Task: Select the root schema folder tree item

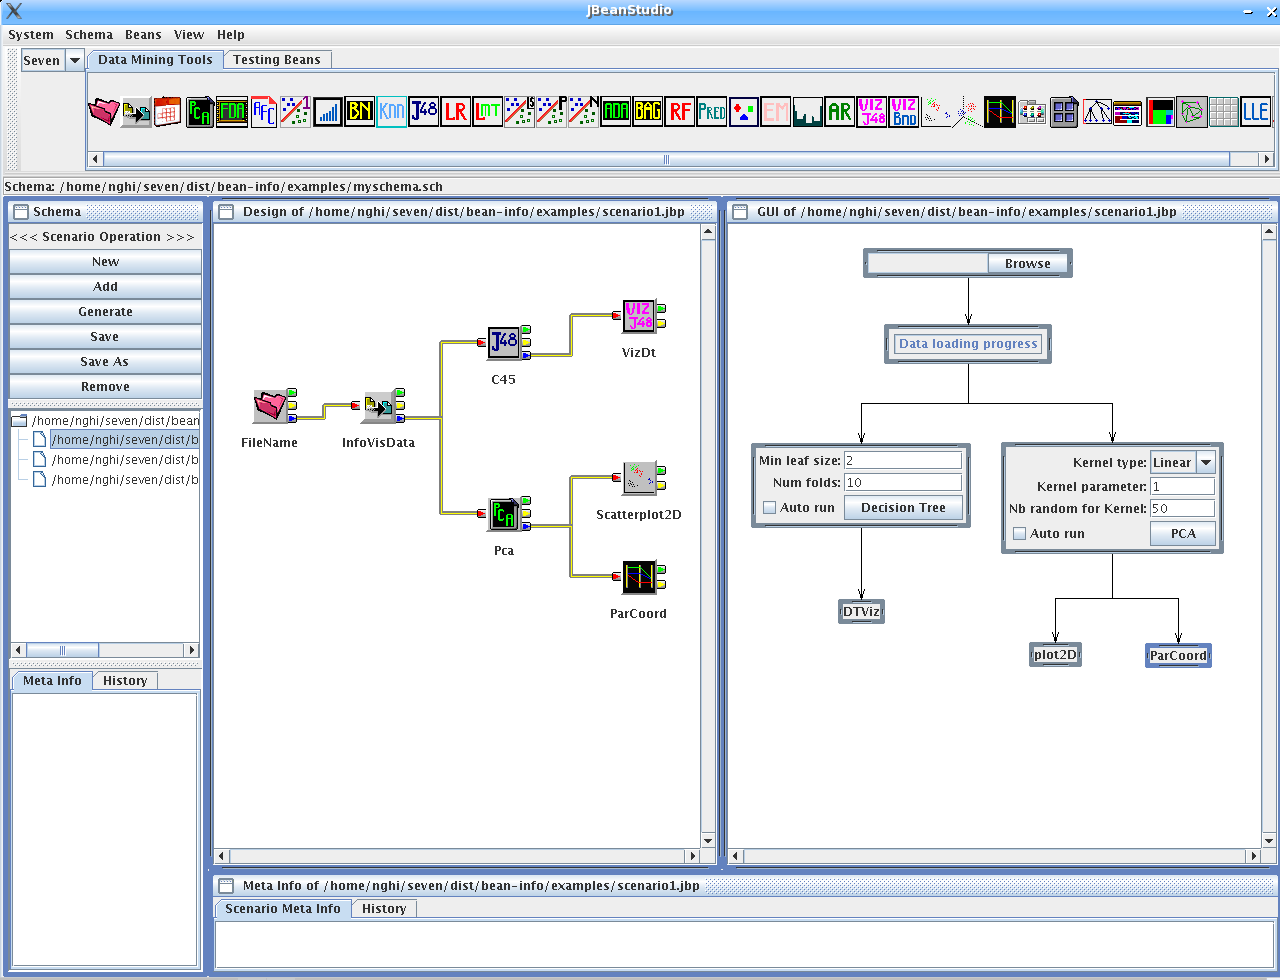Action: tap(106, 421)
